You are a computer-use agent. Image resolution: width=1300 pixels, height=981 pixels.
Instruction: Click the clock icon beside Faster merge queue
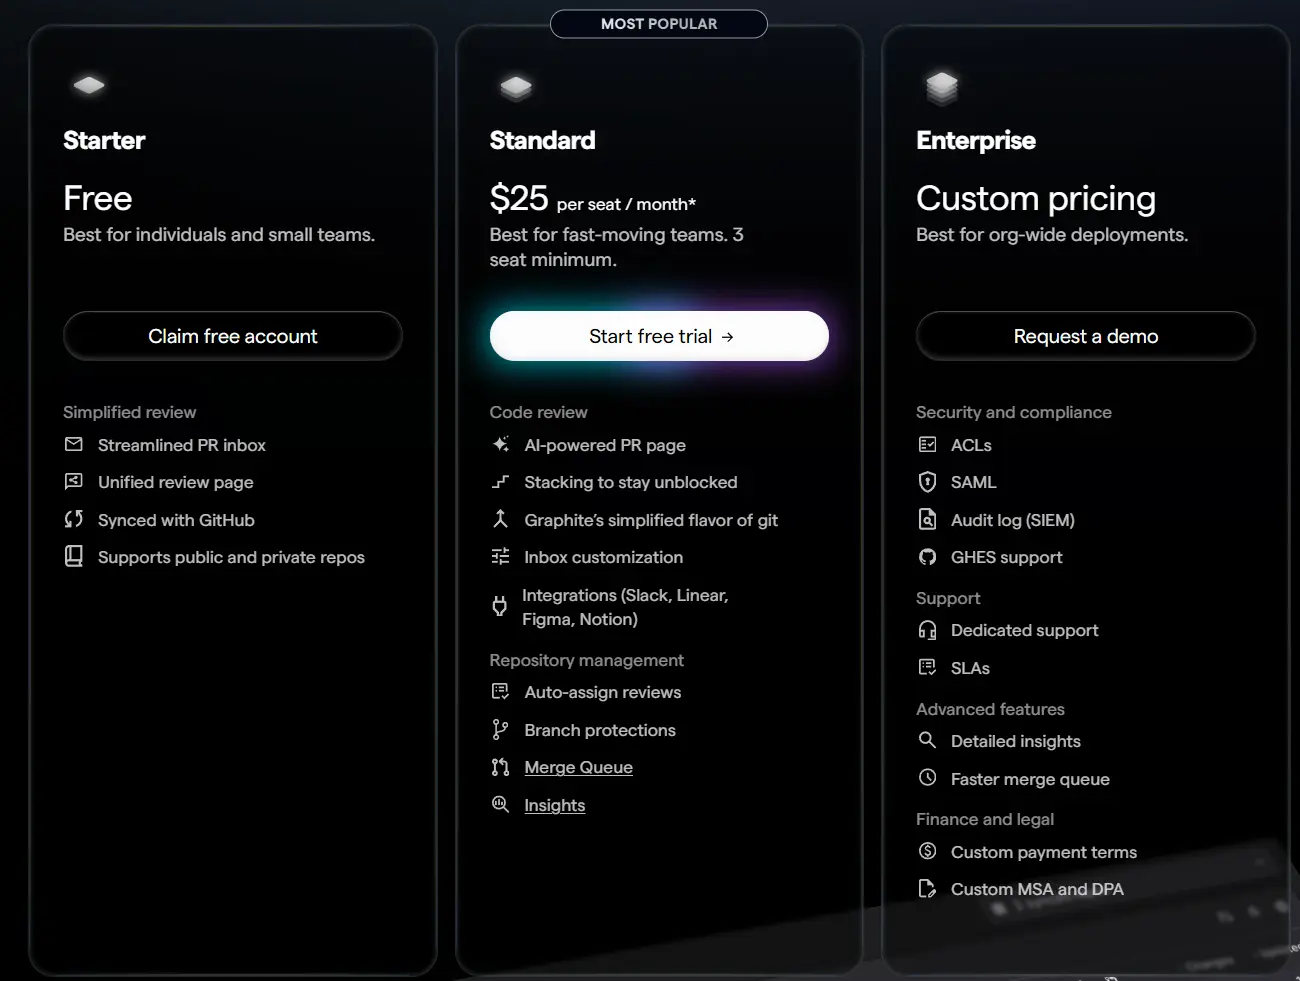(x=927, y=778)
